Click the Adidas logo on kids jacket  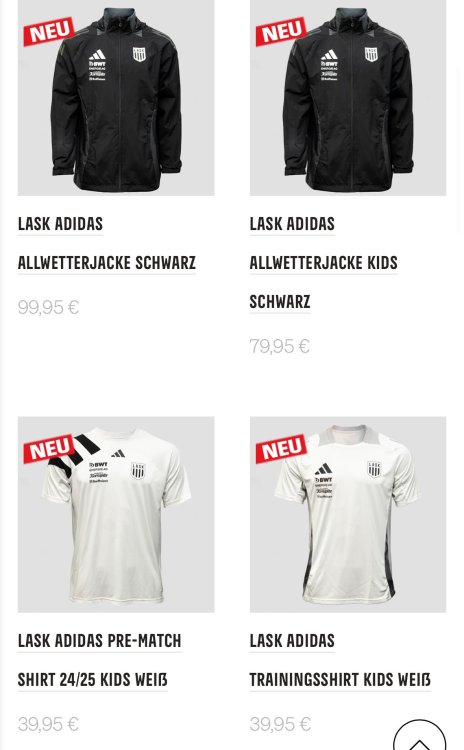[329, 54]
